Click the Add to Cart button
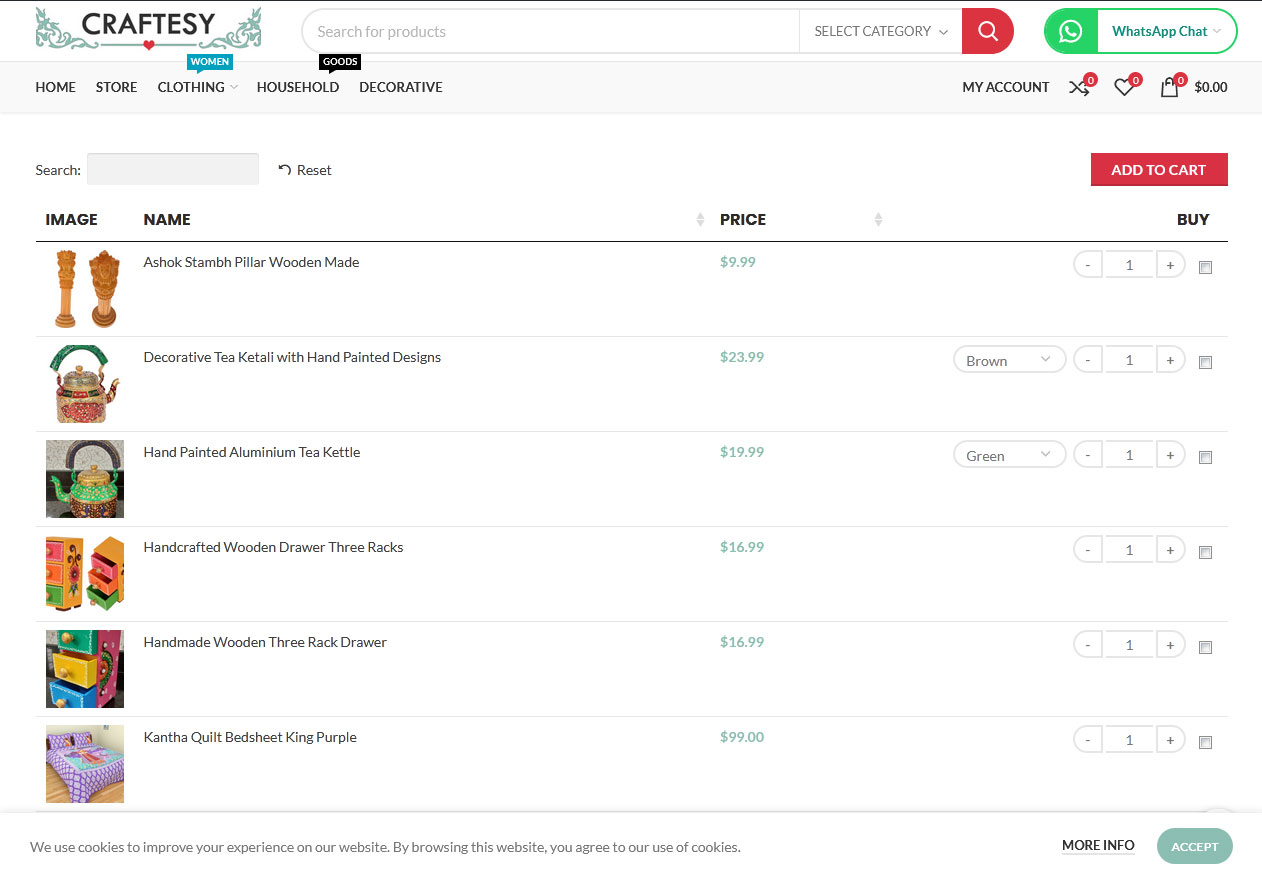Screen dimensions: 1262x876 [x=1159, y=170]
